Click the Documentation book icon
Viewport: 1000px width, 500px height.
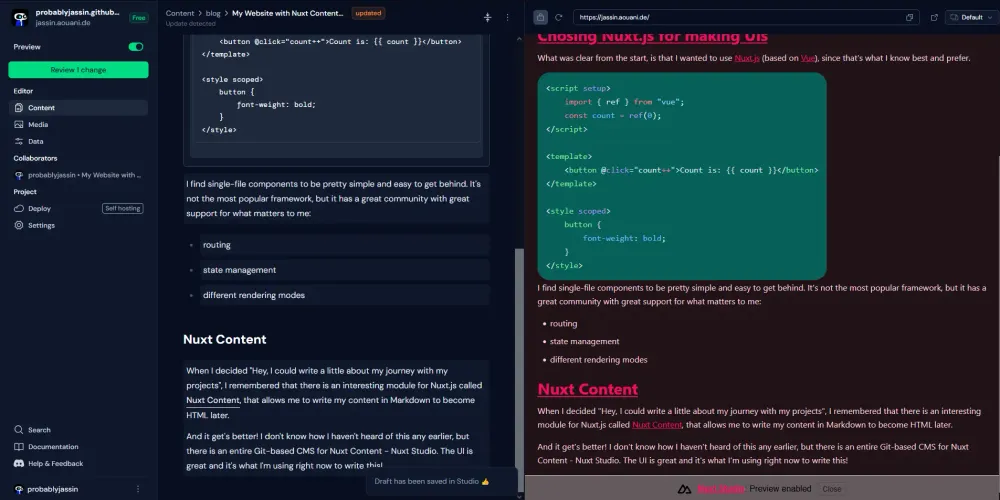19,446
